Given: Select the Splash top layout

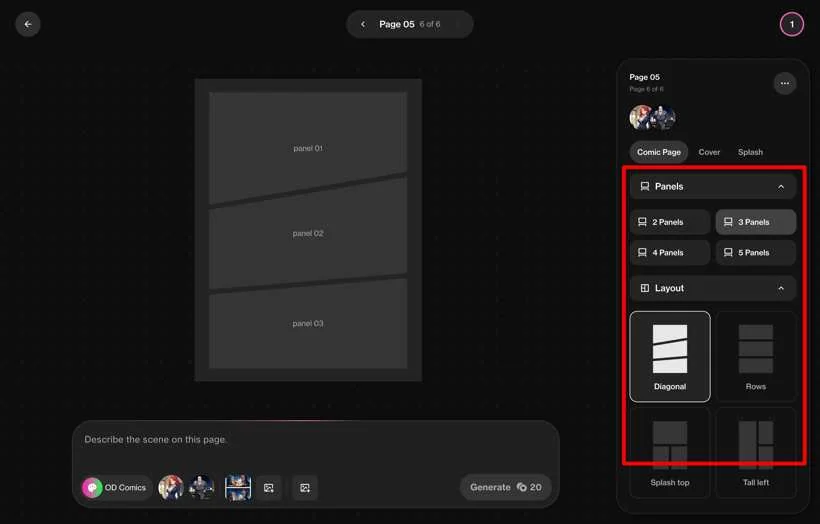Looking at the screenshot, I should point(670,453).
